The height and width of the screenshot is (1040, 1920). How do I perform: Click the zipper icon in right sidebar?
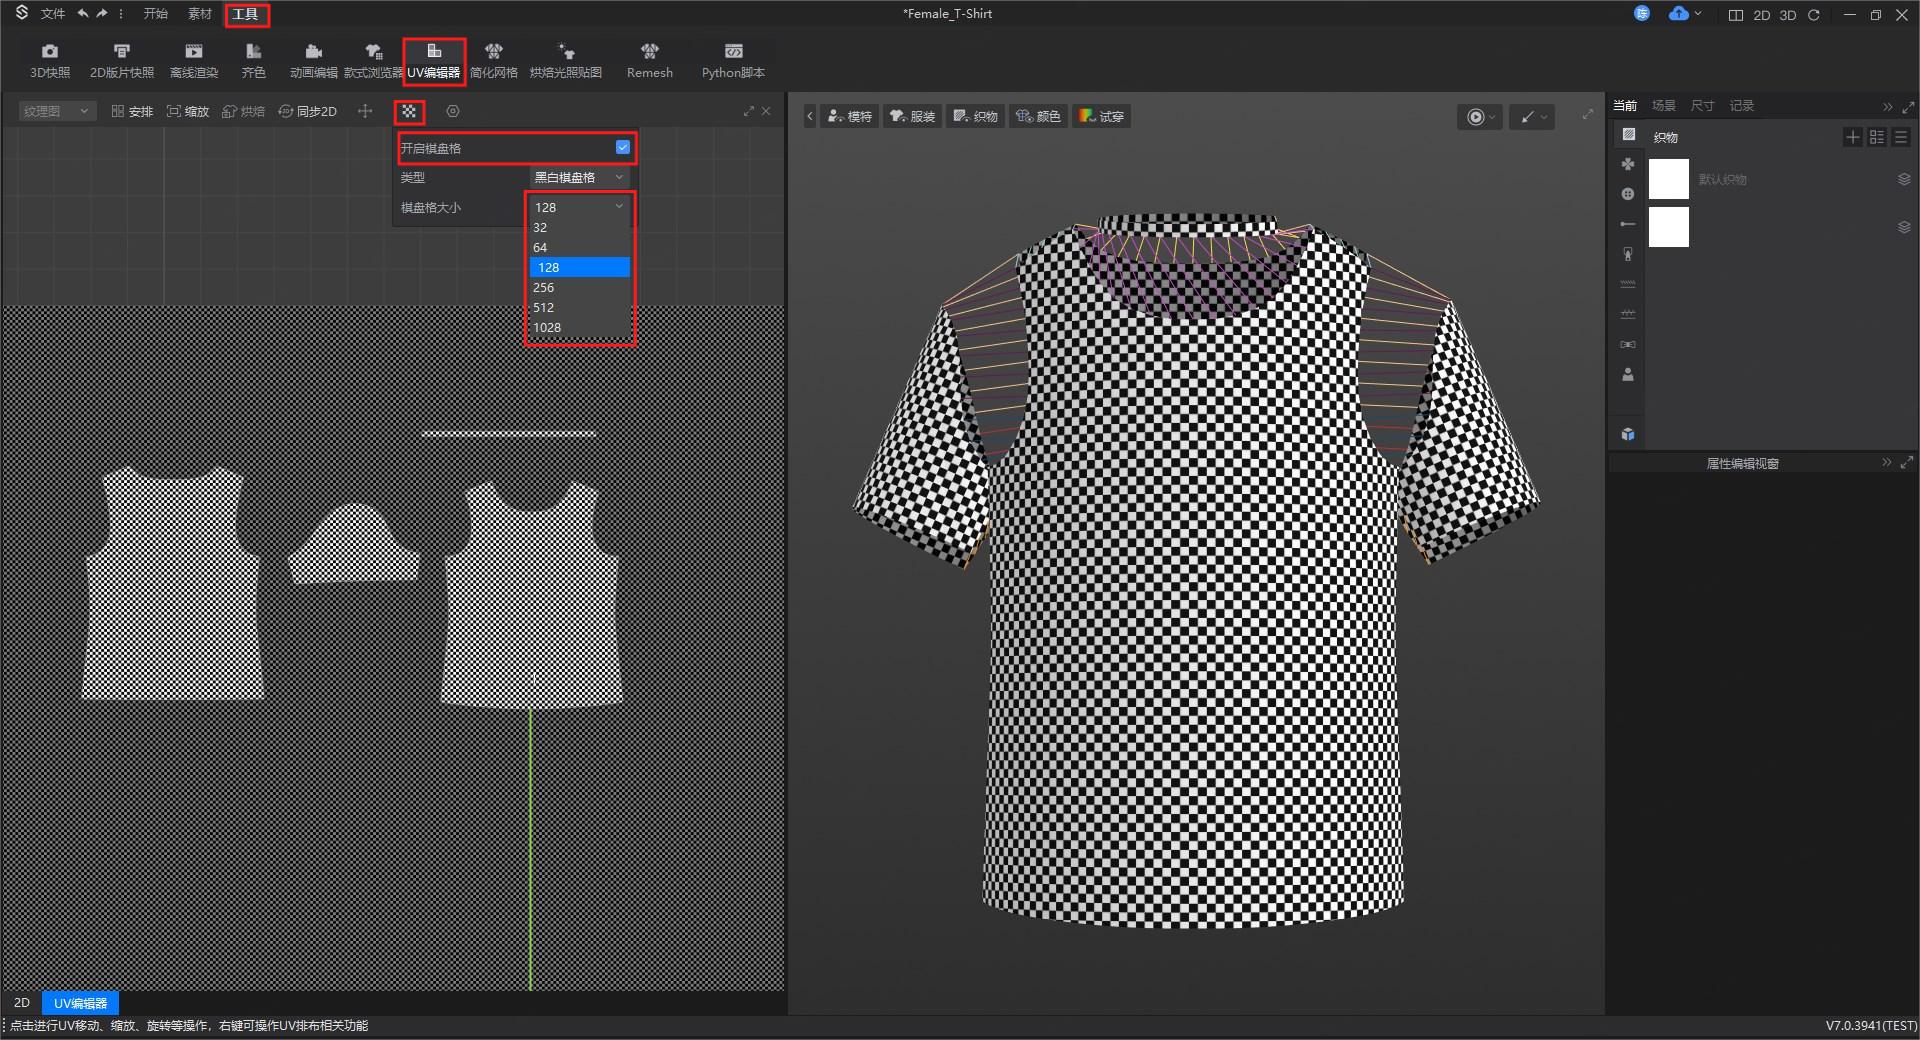click(x=1628, y=254)
